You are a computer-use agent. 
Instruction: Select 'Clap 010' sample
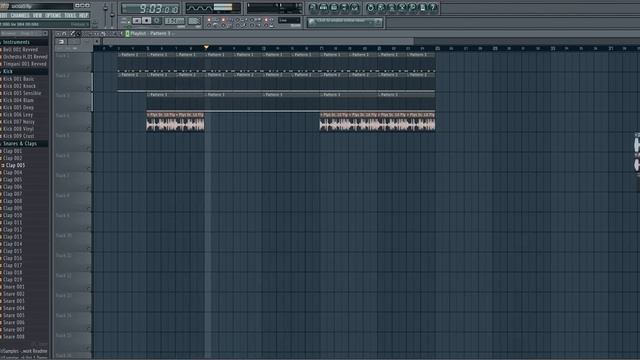(x=13, y=216)
